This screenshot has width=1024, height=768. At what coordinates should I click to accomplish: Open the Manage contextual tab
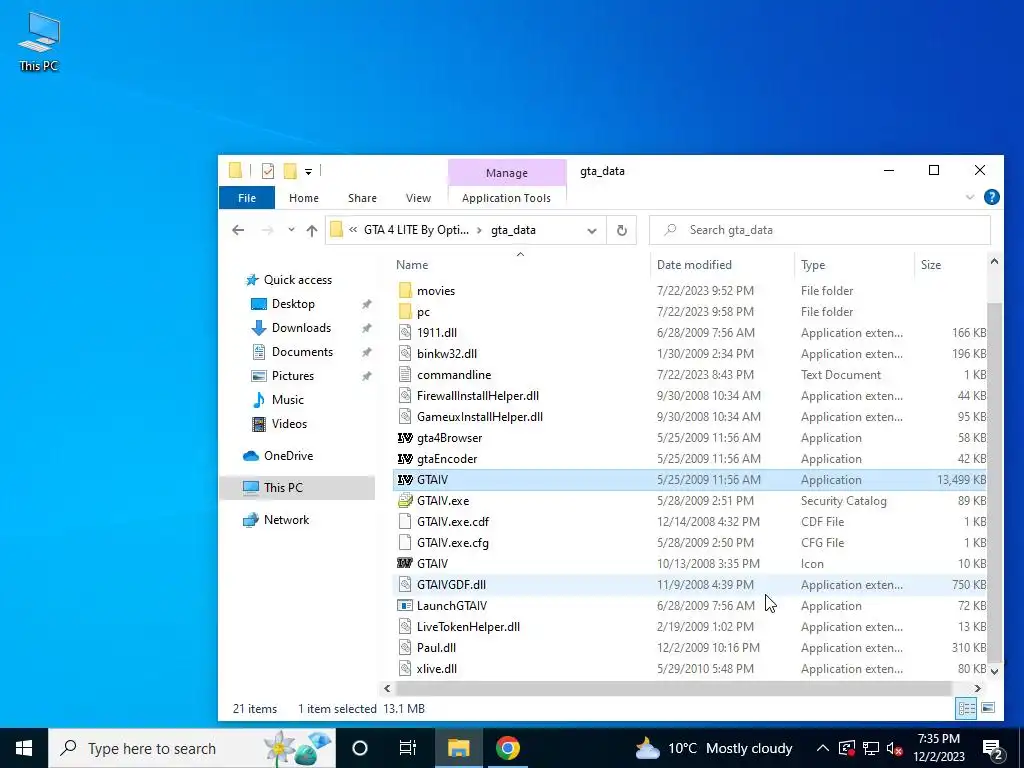[x=507, y=173]
